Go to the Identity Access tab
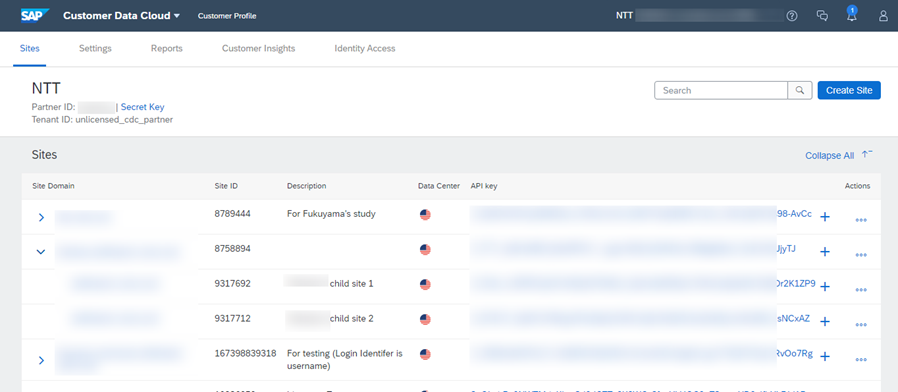 coord(365,49)
